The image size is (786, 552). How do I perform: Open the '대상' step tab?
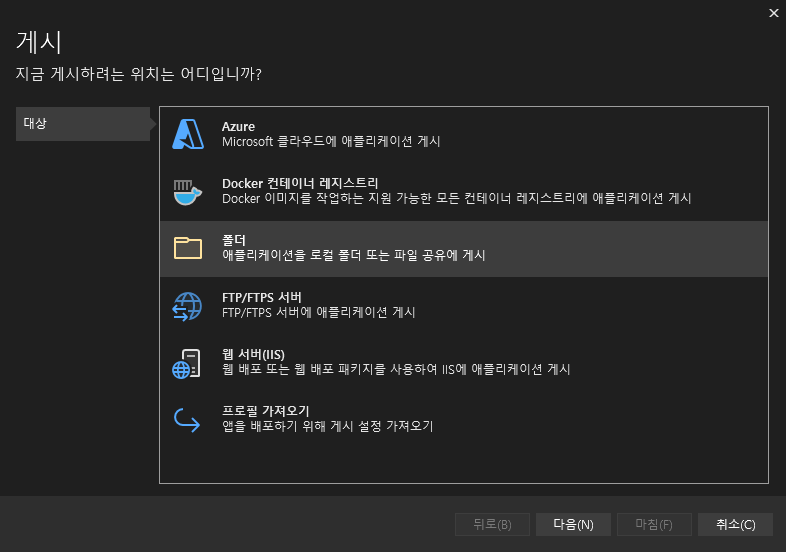(x=83, y=124)
